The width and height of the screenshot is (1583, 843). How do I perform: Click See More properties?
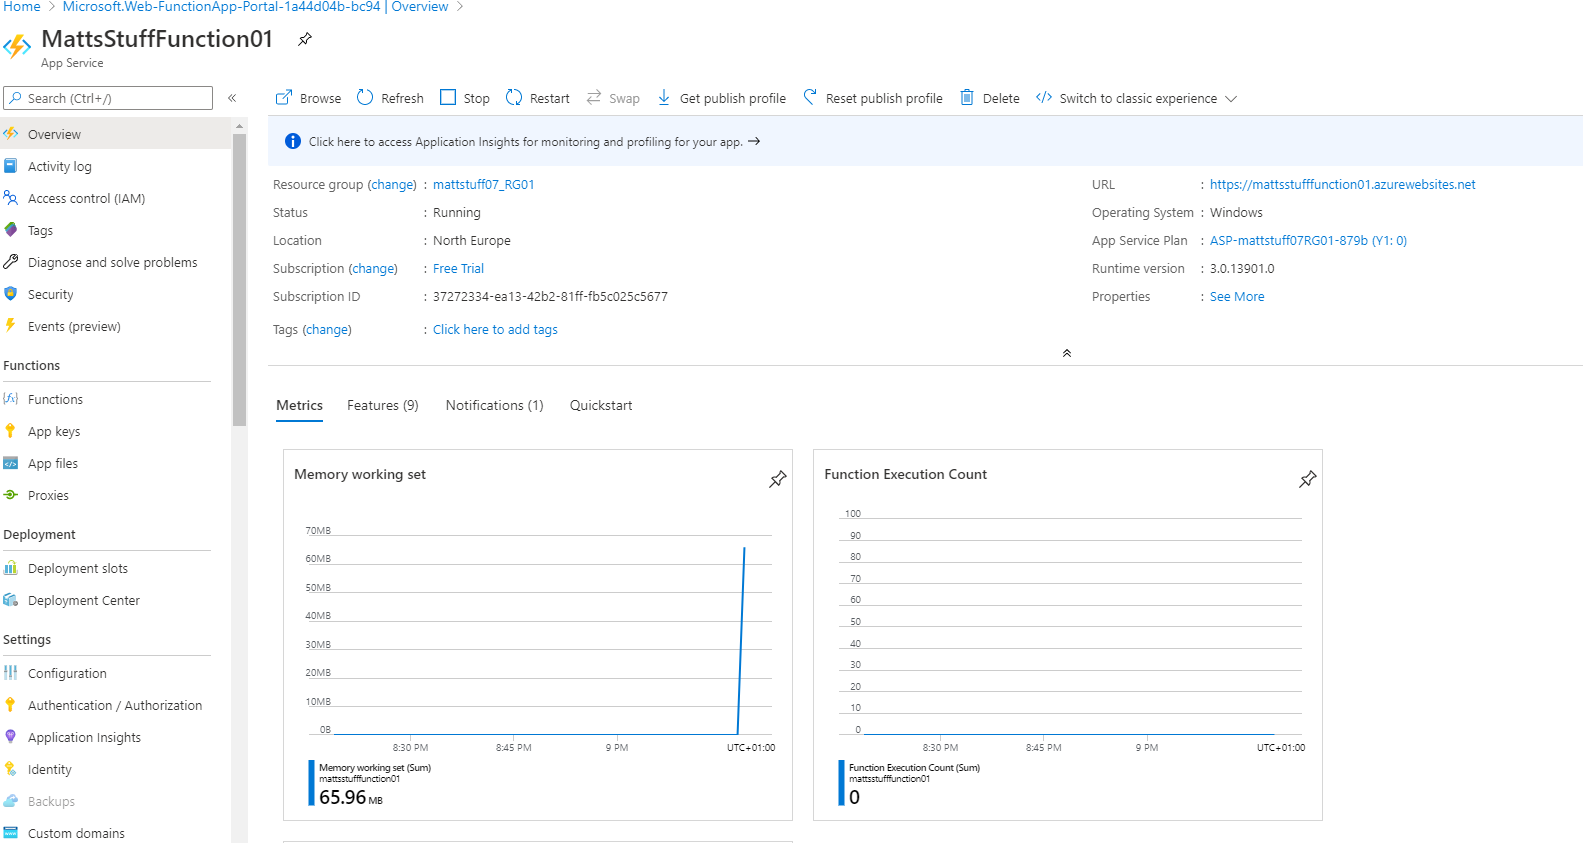point(1237,297)
